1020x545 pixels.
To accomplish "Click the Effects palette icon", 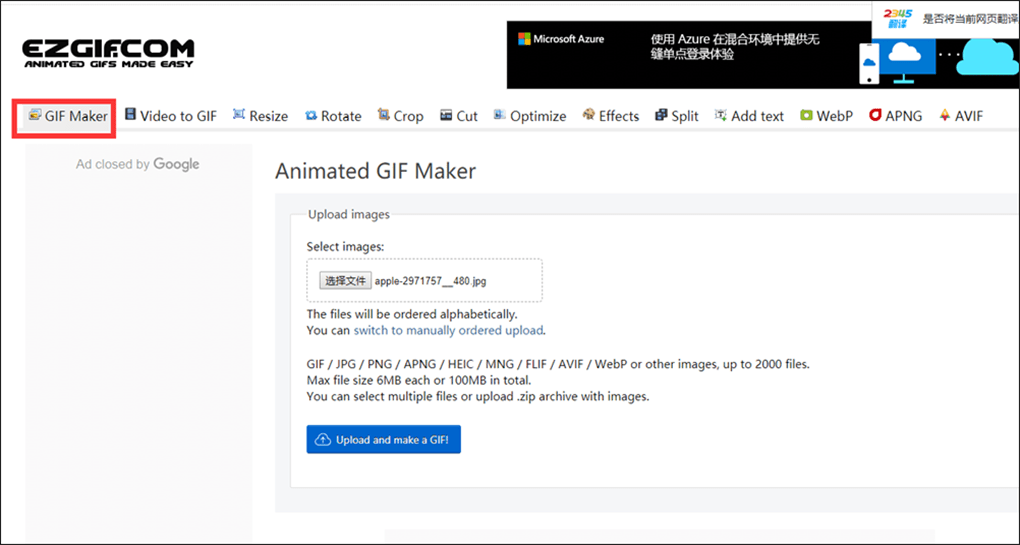I will [589, 114].
